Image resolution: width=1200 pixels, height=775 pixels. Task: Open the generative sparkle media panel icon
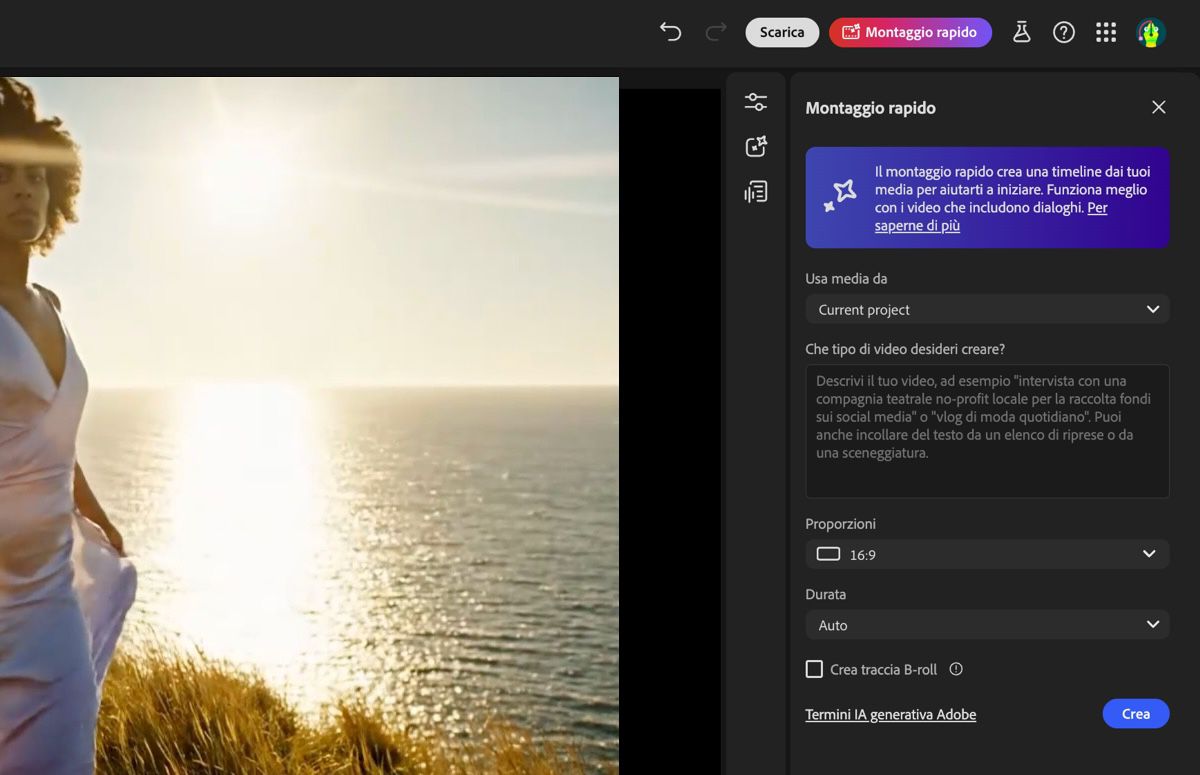756,147
